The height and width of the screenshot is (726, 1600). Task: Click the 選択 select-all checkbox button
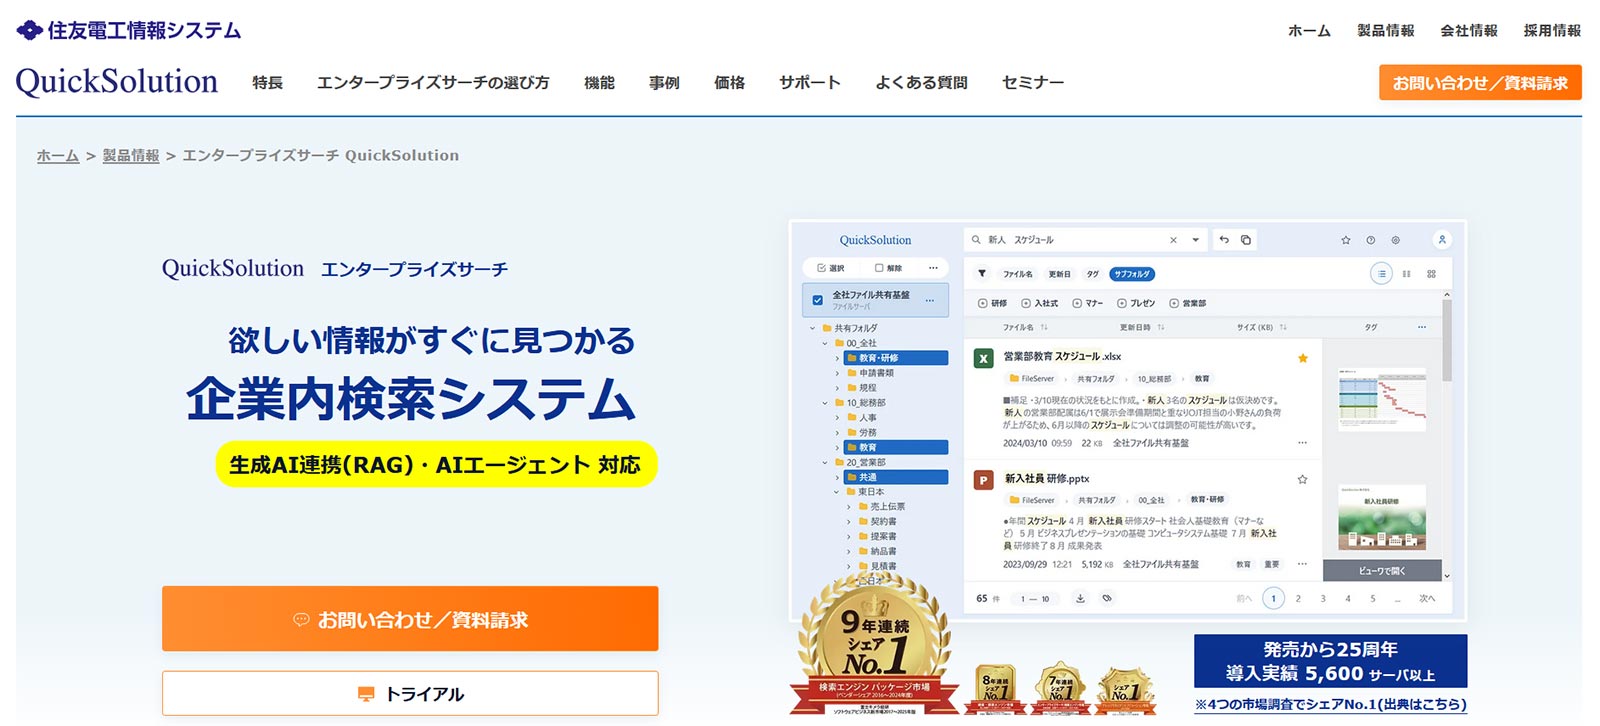tap(831, 268)
